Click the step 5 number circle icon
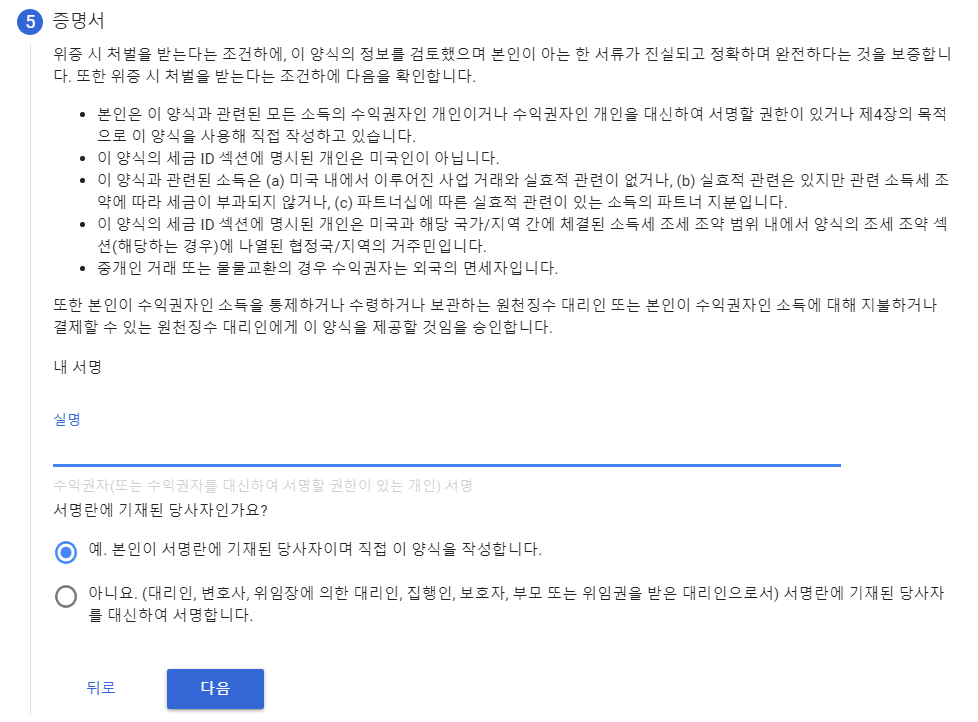The width and height of the screenshot is (978, 722). coord(29,22)
